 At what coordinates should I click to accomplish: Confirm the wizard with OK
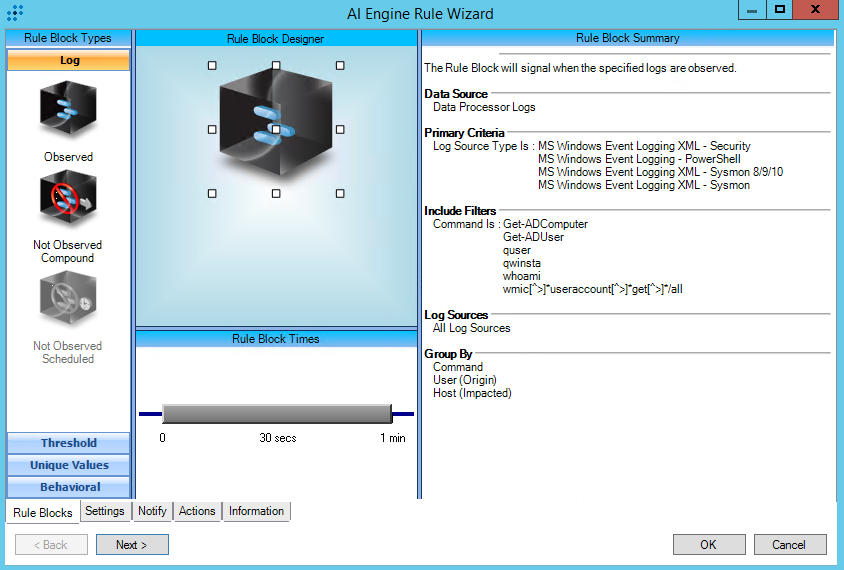pos(709,545)
